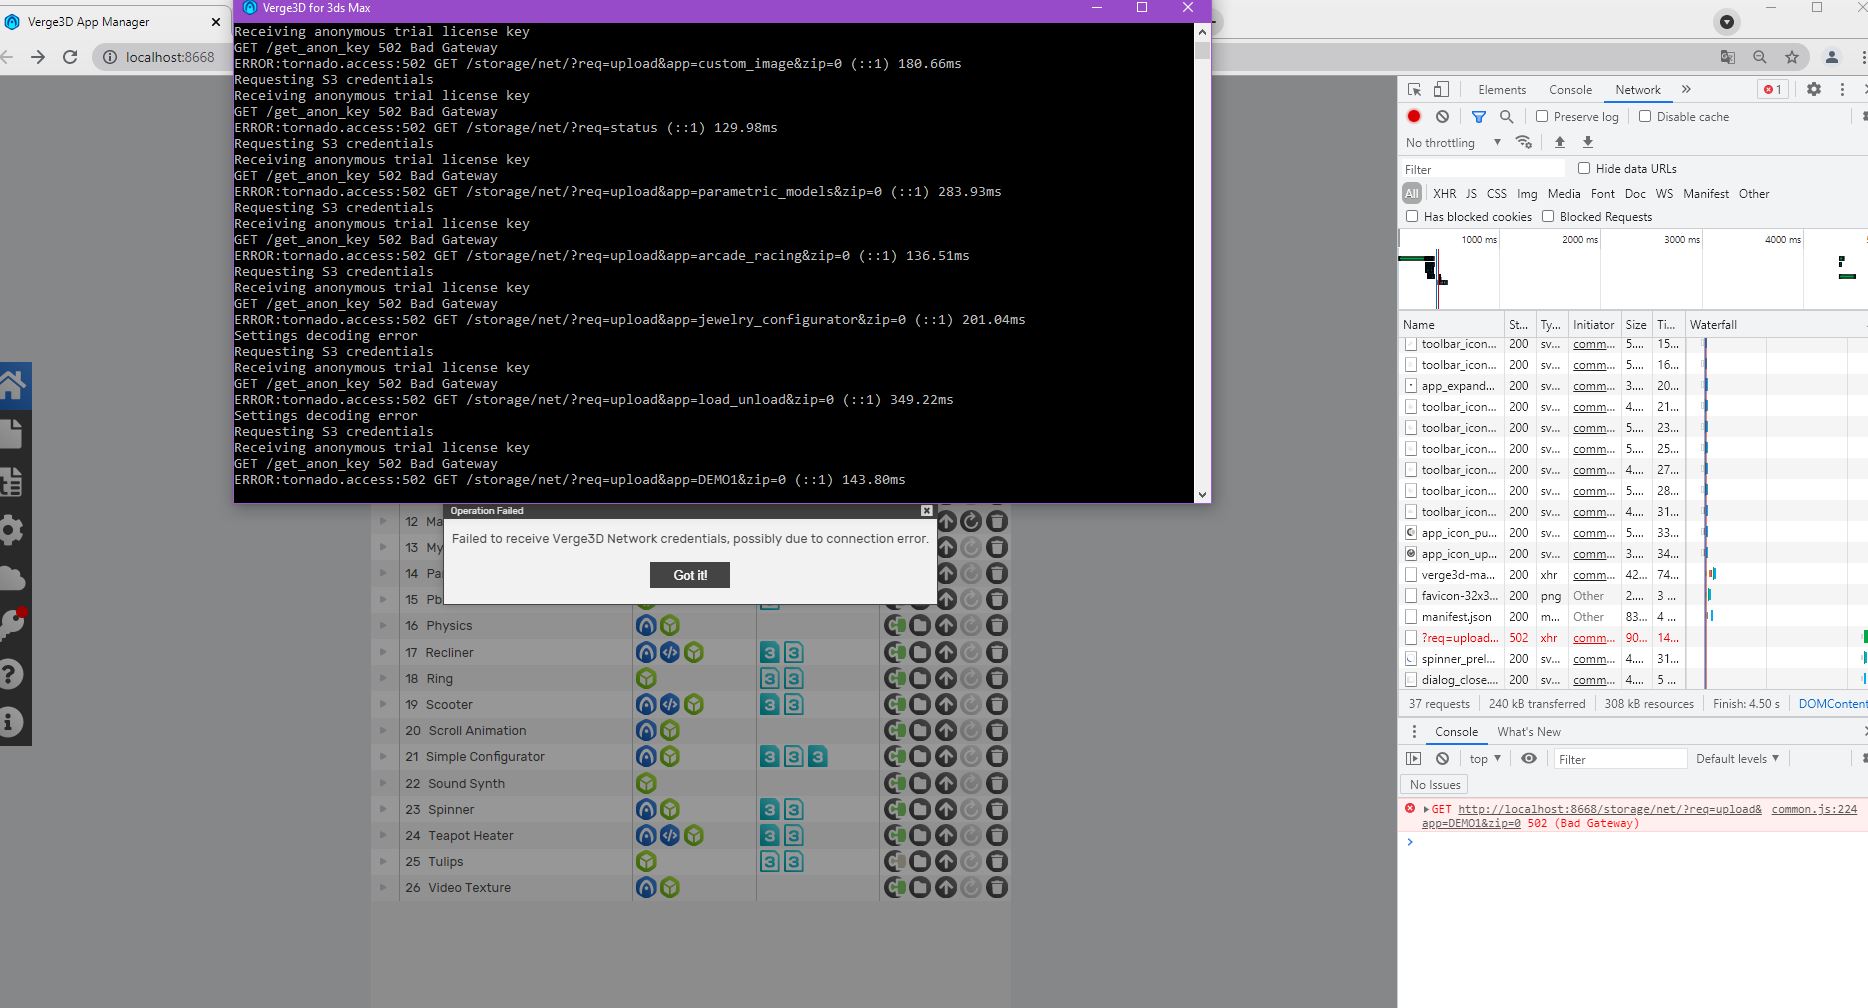Open the red error count badge
This screenshot has height=1008, width=1868.
[1773, 89]
